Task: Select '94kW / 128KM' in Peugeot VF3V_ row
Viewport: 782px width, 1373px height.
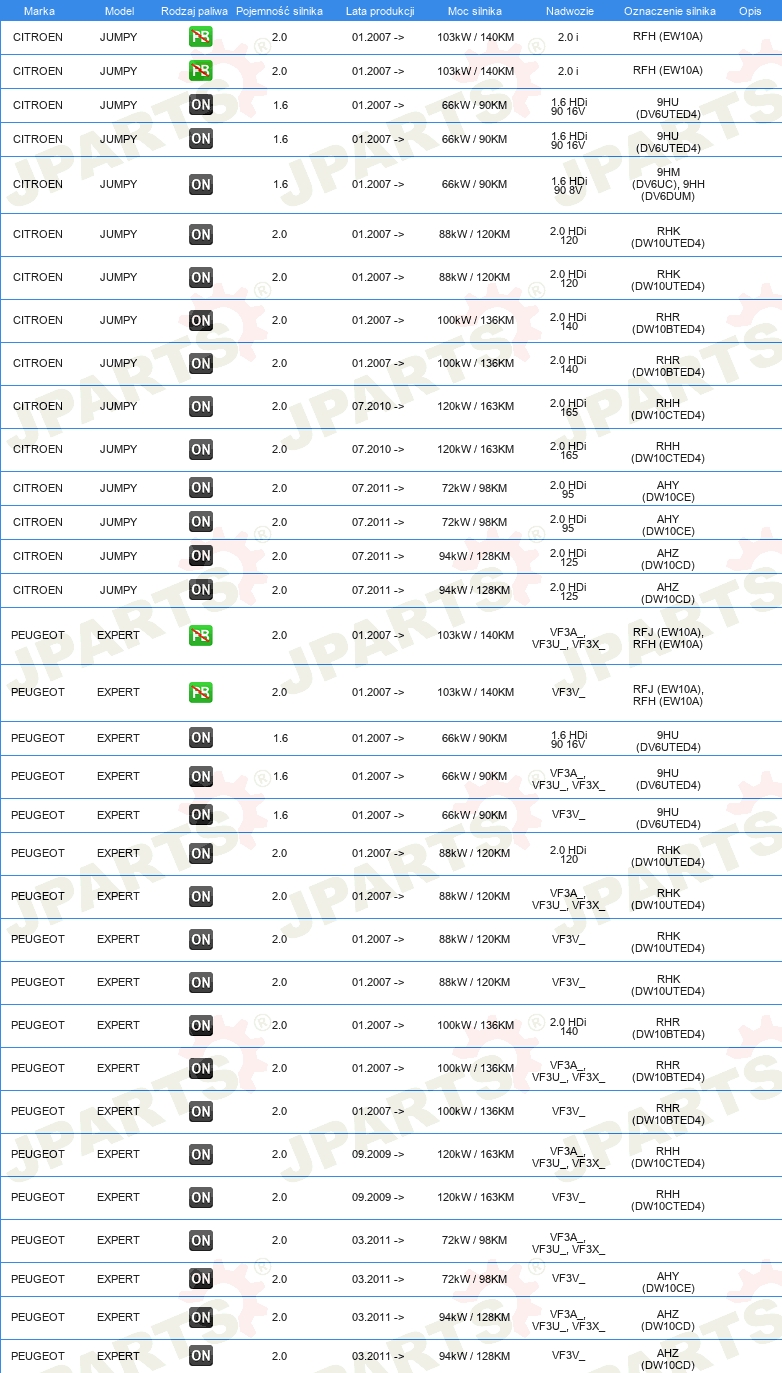Action: 474,1356
